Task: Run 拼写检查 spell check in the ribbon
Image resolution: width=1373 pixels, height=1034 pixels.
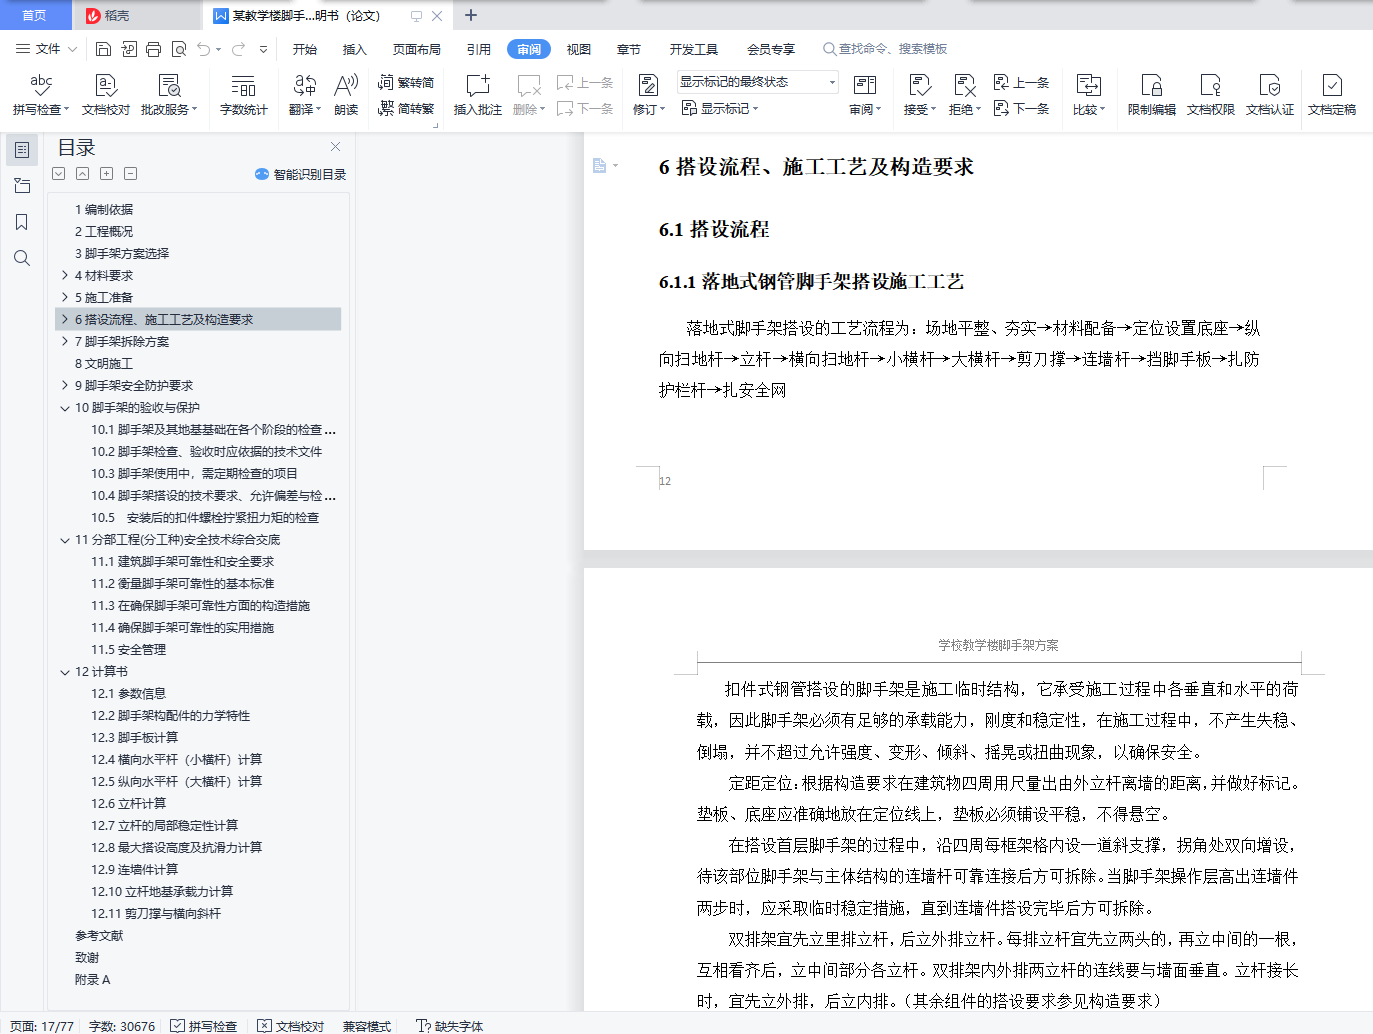Action: pos(41,95)
